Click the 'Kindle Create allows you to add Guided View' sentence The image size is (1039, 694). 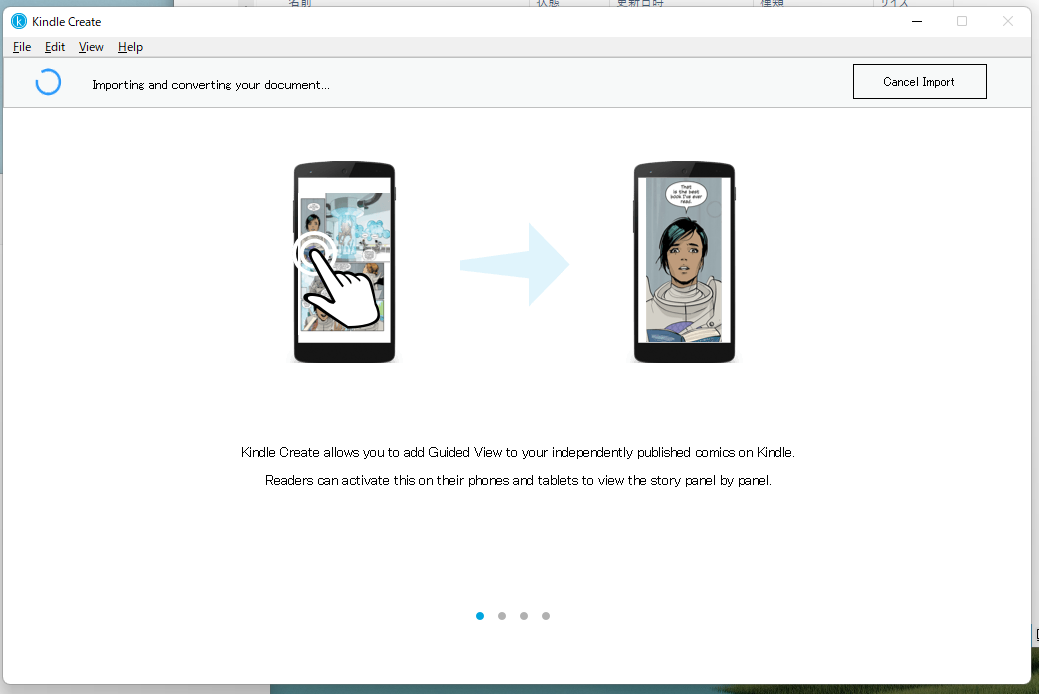(518, 452)
